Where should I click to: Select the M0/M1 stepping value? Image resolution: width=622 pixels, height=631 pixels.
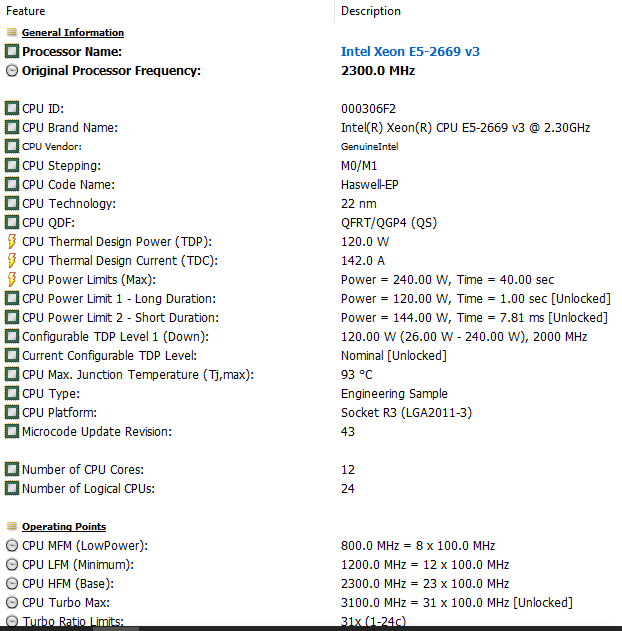click(359, 166)
